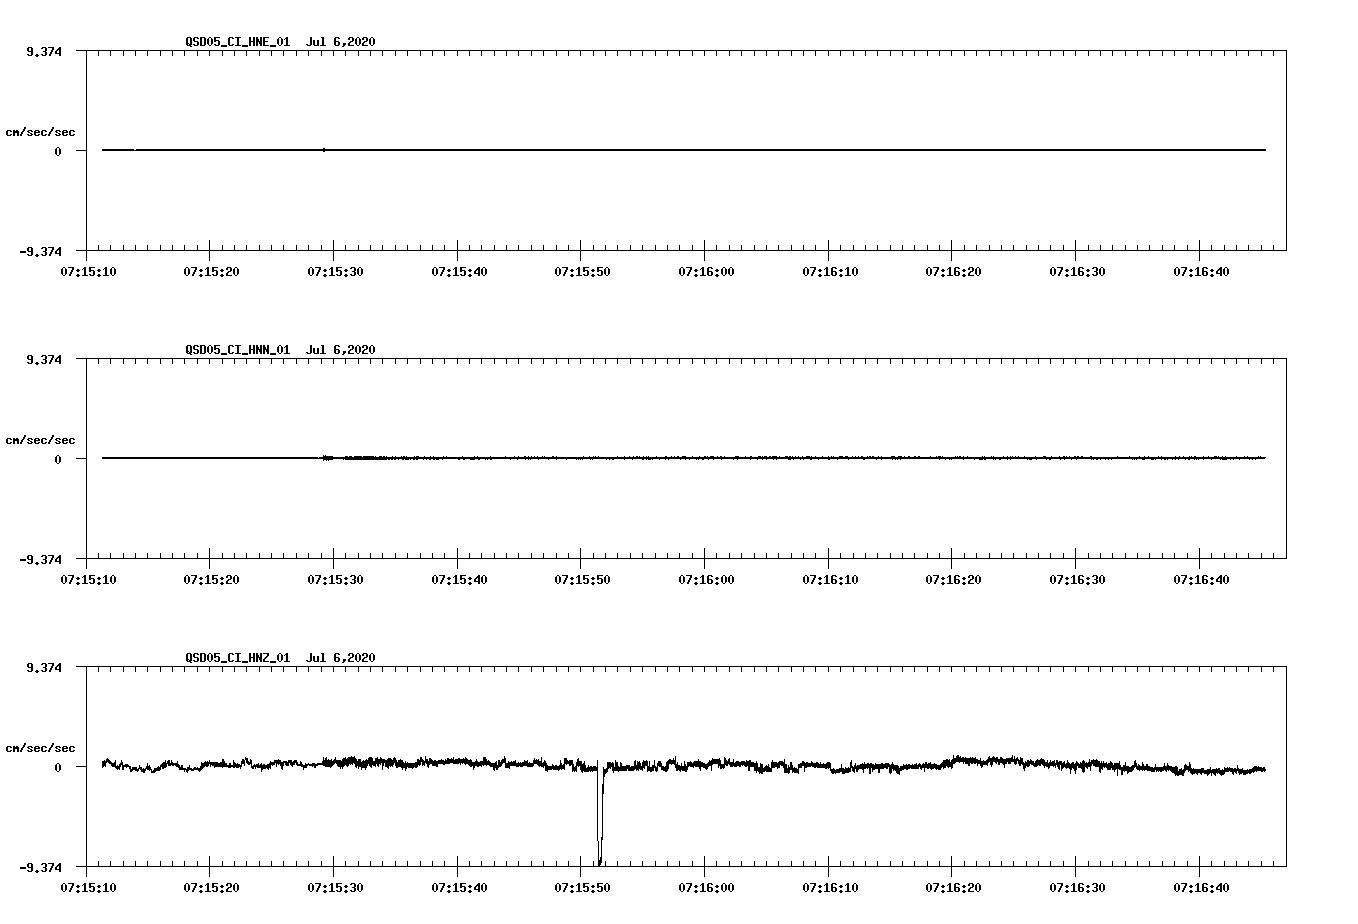This screenshot has width=1358, height=924.
Task: Click the 07:16:40 time label under HNE plot
Action: [1200, 271]
